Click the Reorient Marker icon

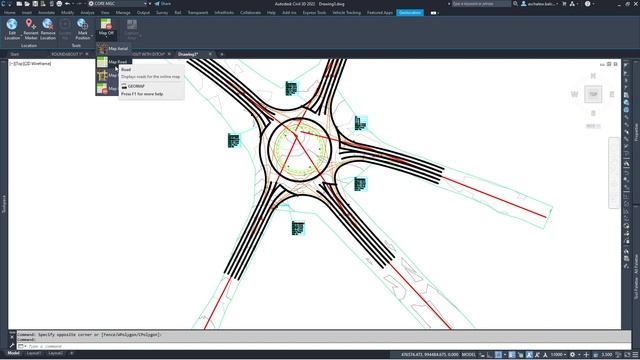pyautogui.click(x=31, y=24)
